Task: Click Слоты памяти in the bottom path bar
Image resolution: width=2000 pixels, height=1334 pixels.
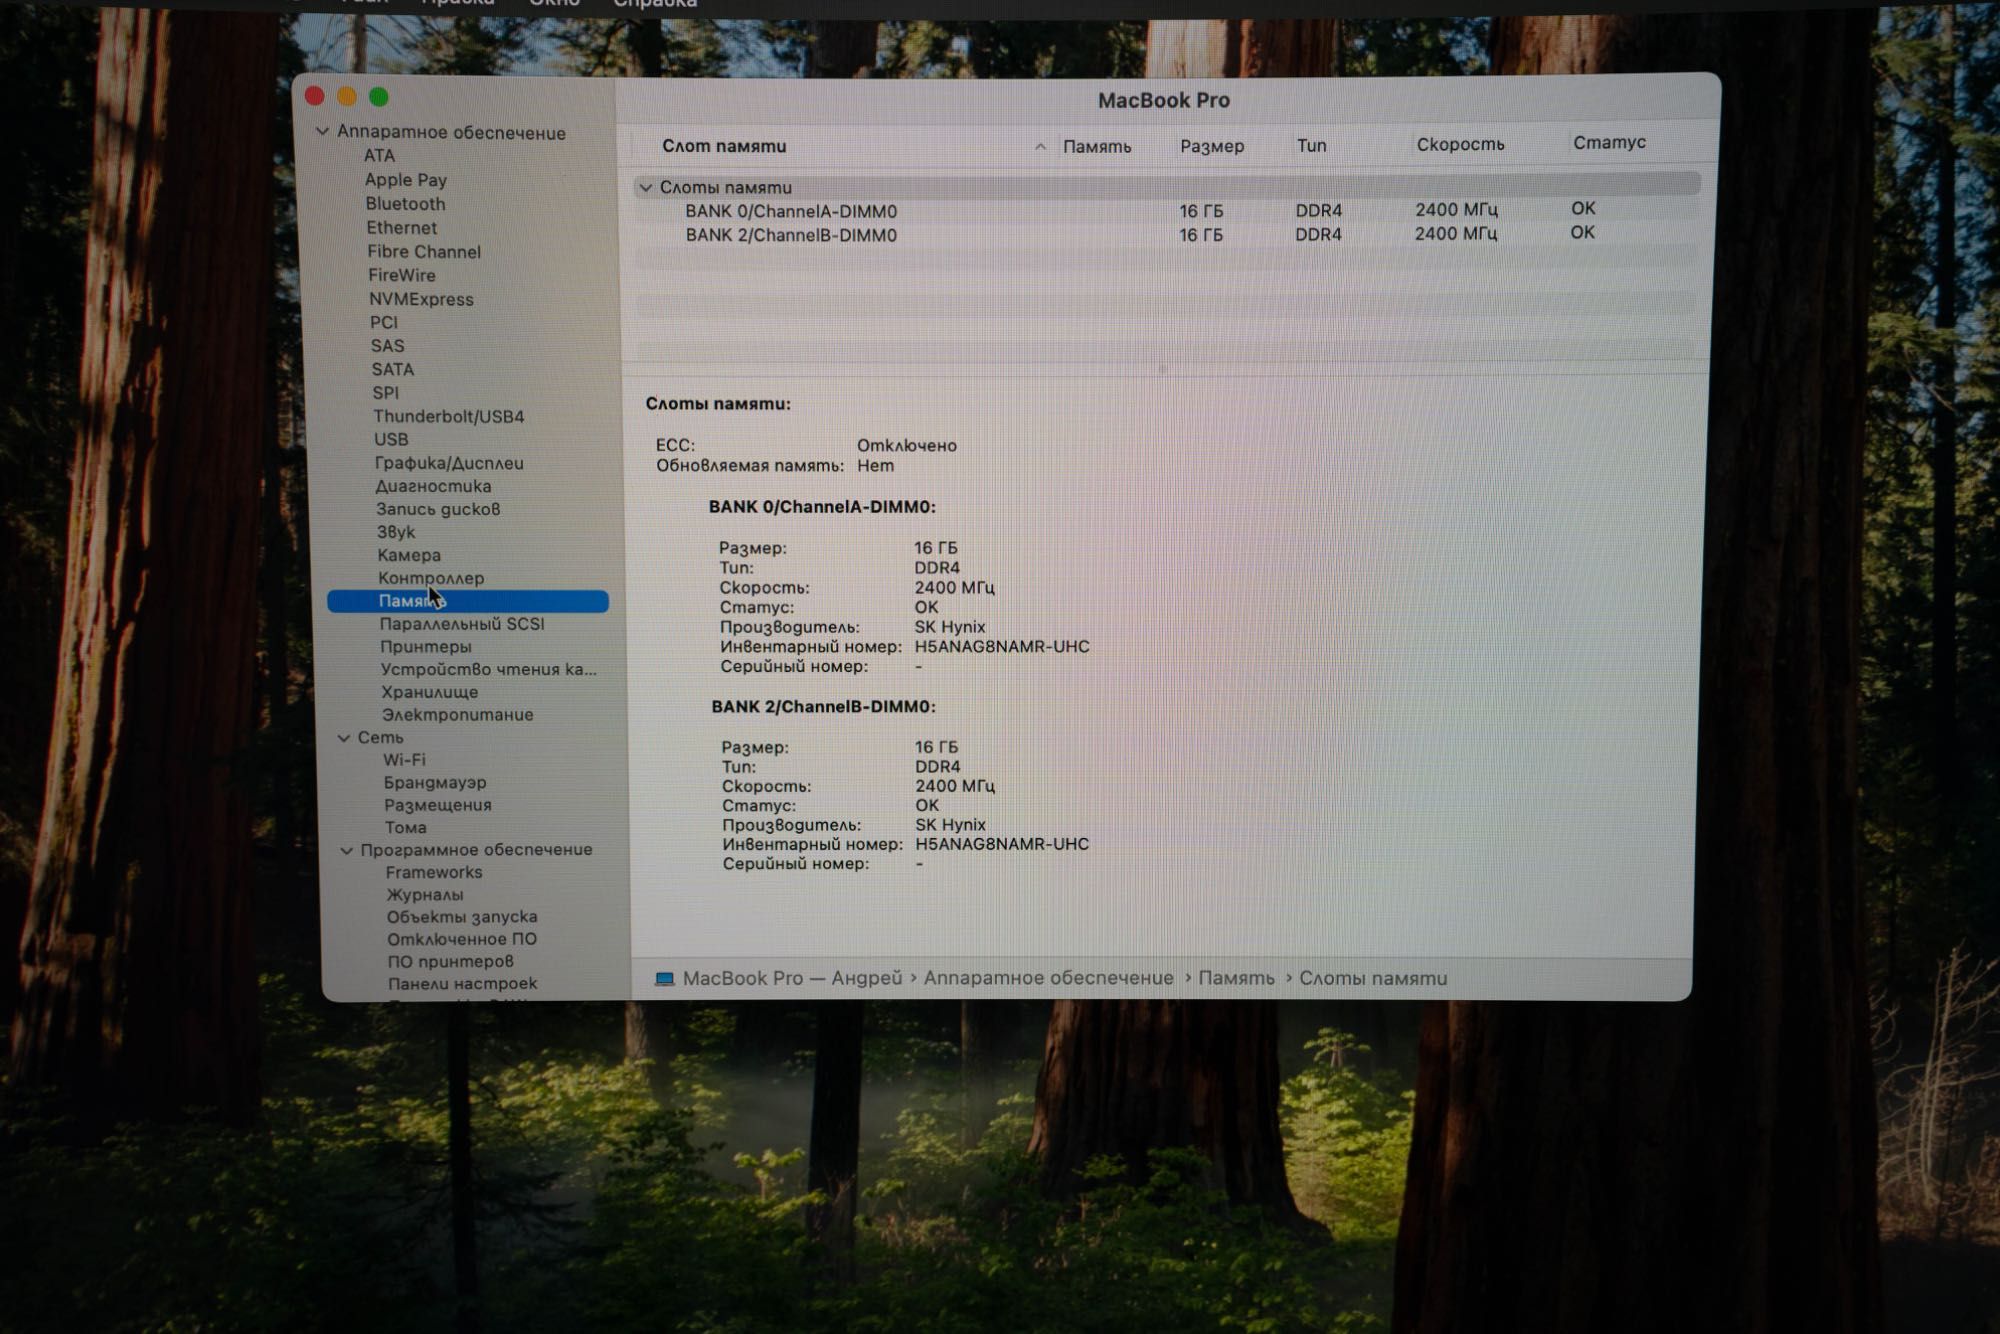Action: click(x=1373, y=978)
